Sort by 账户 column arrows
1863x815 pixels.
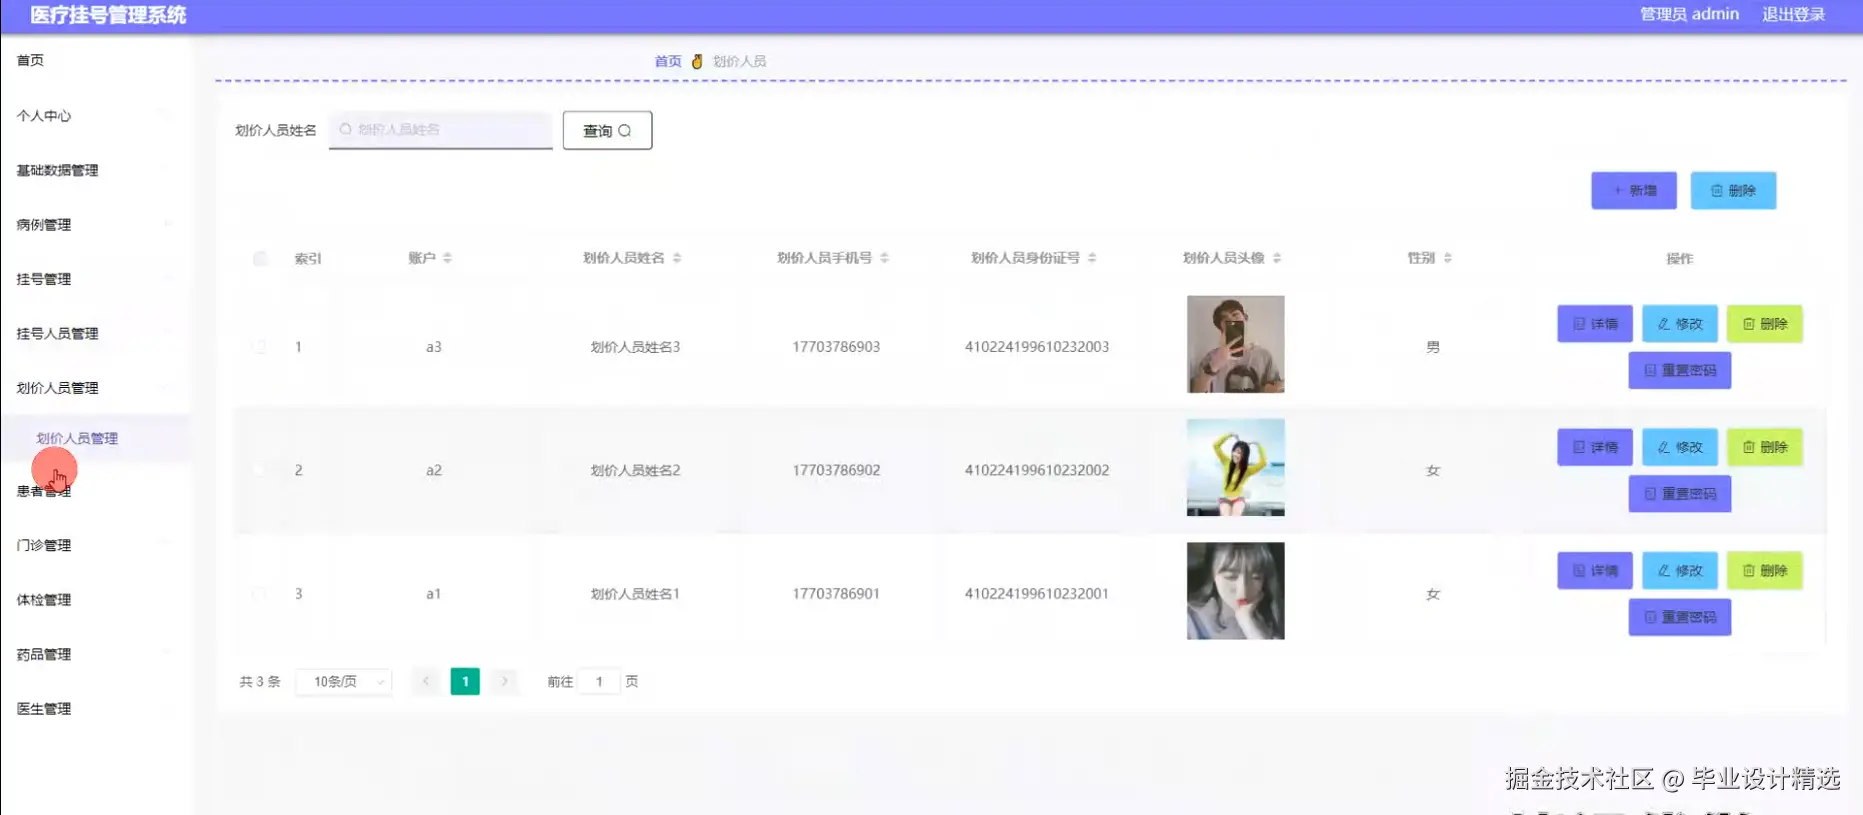coord(447,258)
